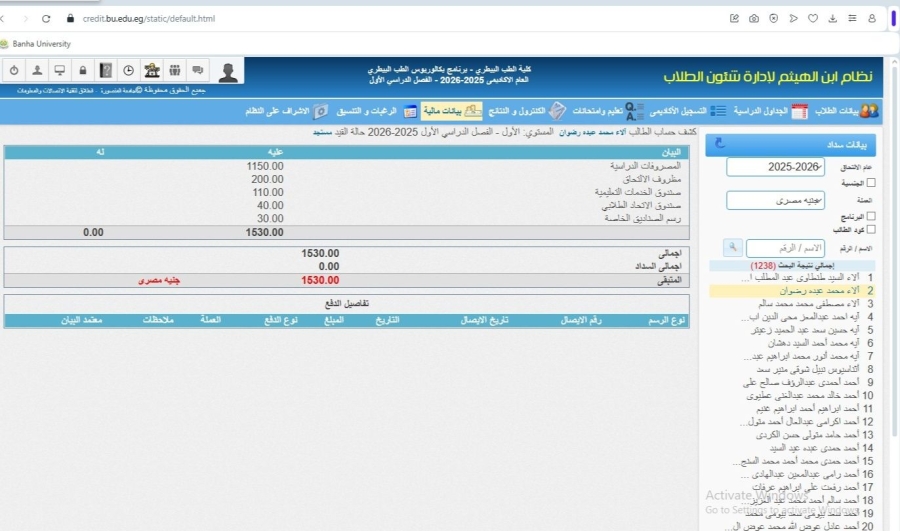Open the التسجيل الأكاديمي registration menu
900x531 pixels.
688,111
